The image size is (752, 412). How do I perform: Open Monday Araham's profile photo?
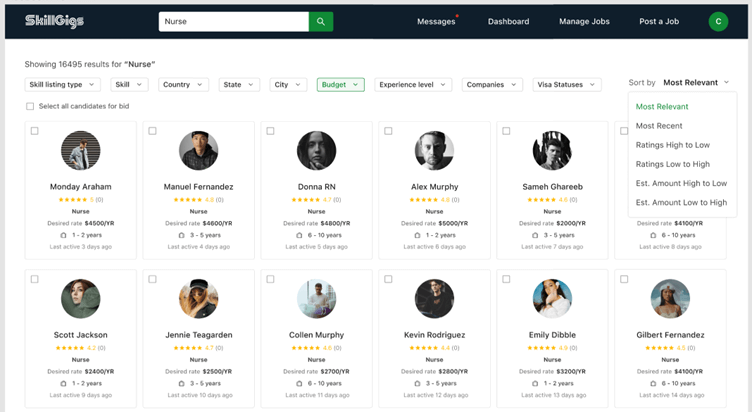point(80,151)
